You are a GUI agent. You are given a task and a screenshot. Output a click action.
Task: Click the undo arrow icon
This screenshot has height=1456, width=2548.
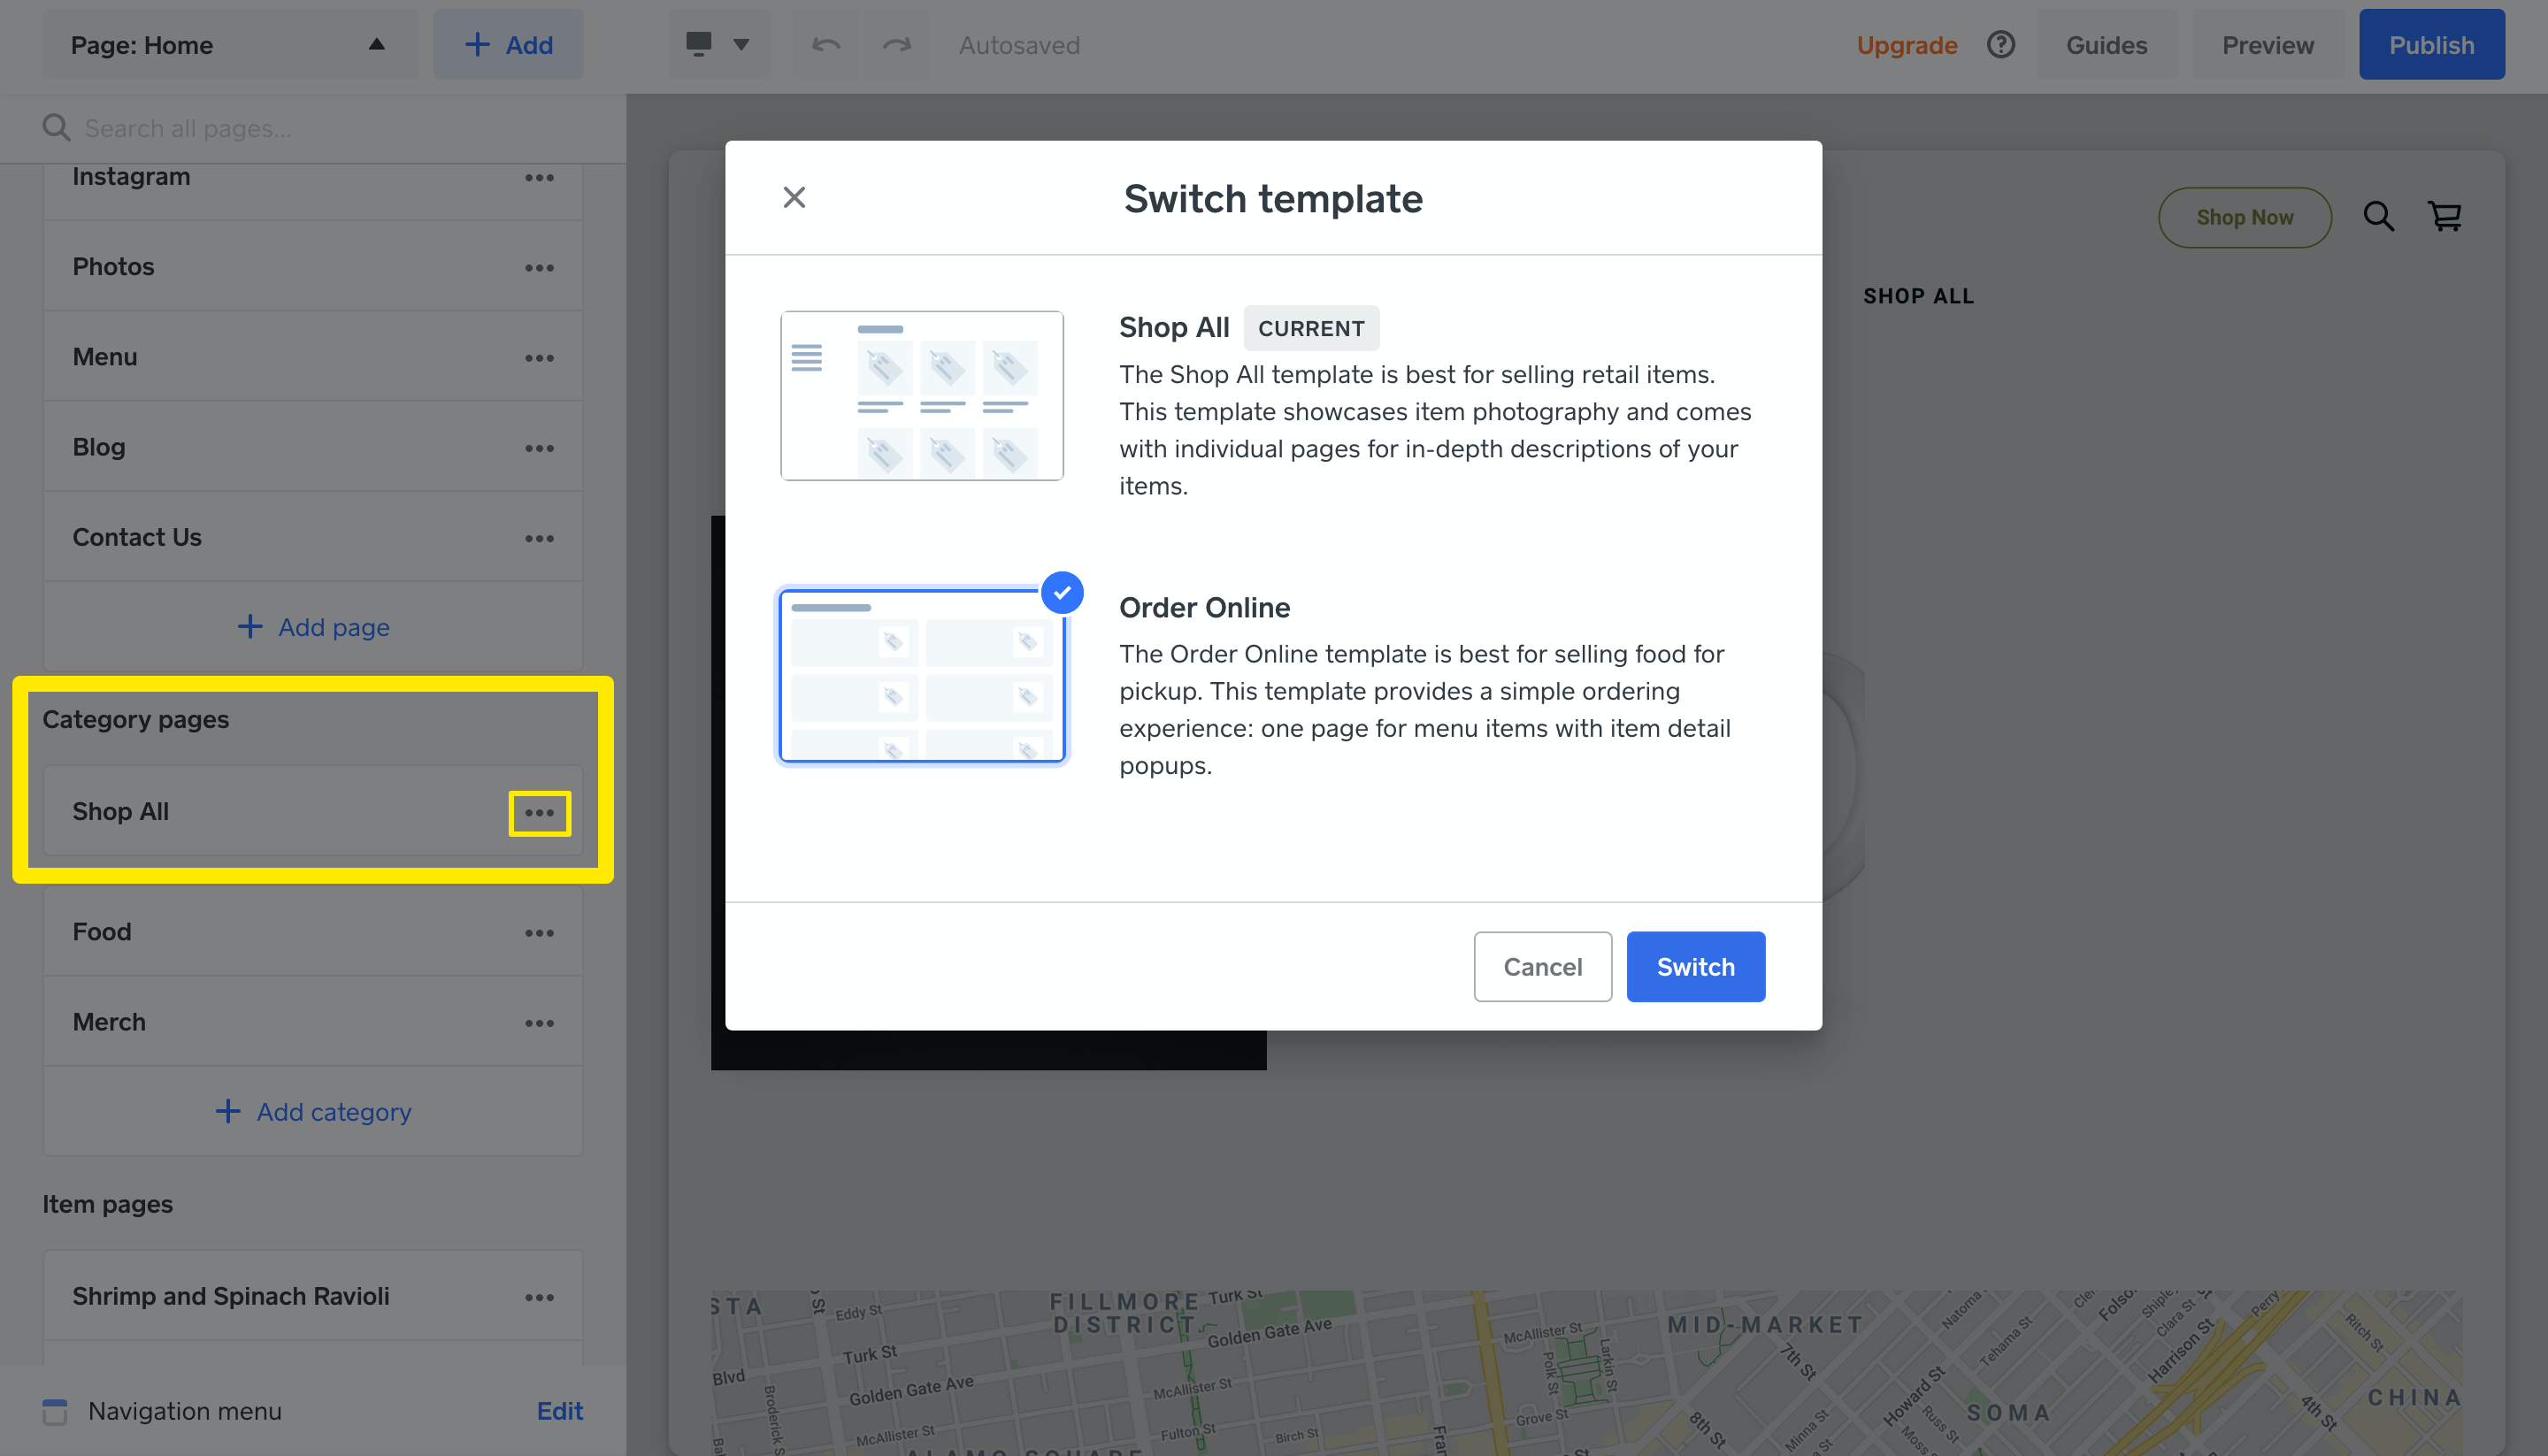click(x=826, y=44)
